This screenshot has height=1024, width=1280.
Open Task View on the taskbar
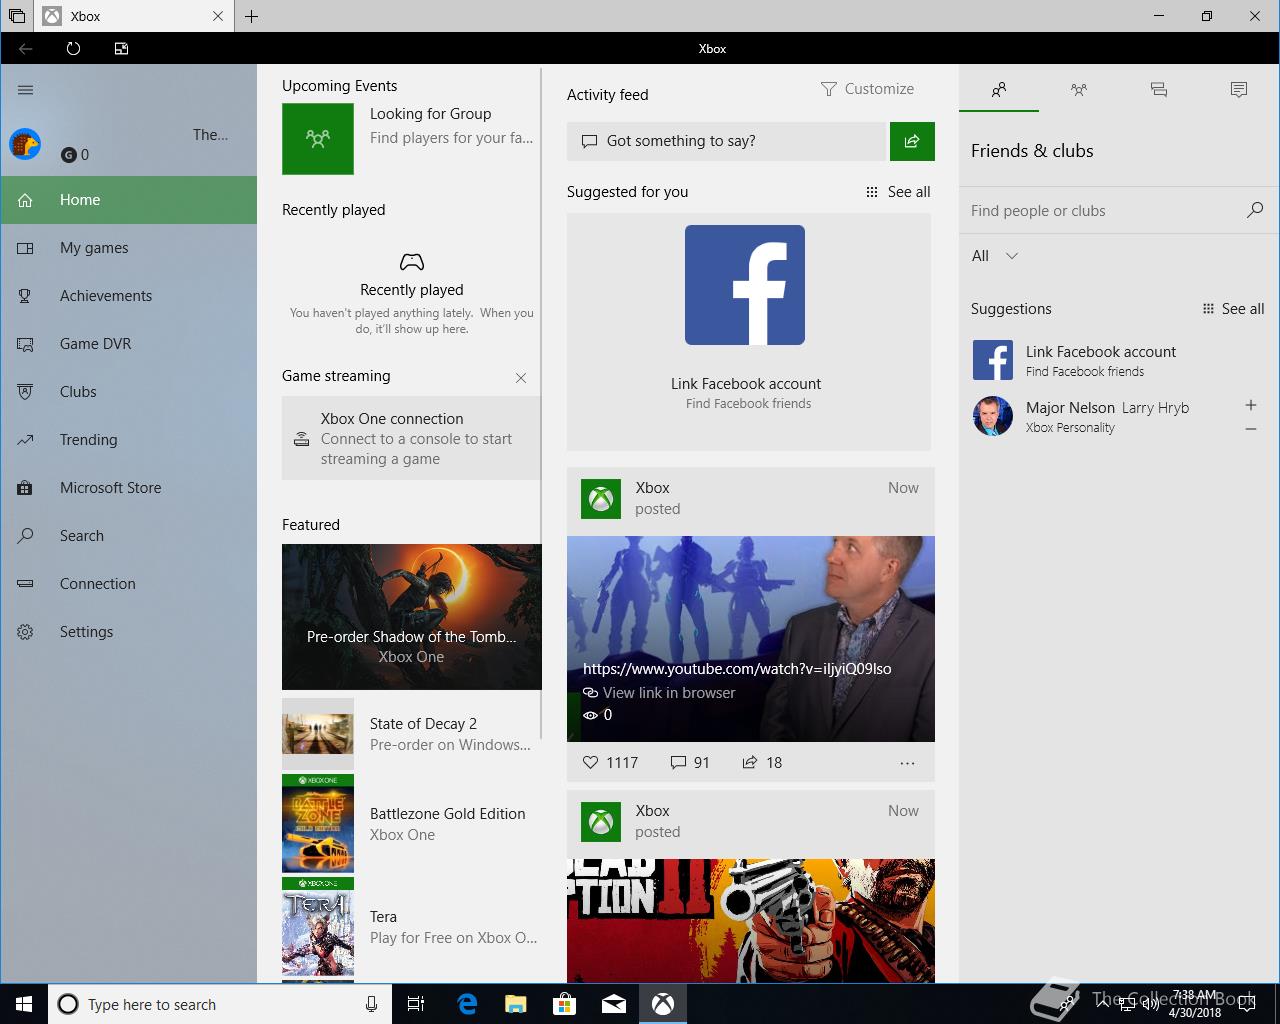pyautogui.click(x=416, y=1004)
